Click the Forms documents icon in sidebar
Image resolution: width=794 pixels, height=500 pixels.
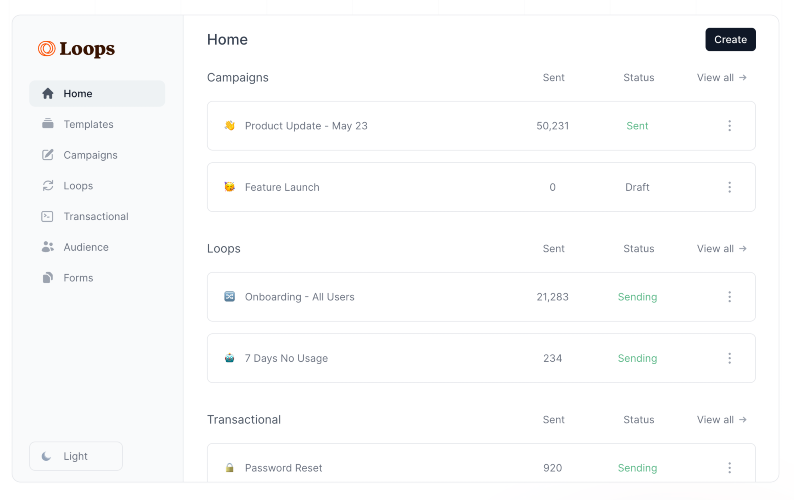[x=48, y=278]
